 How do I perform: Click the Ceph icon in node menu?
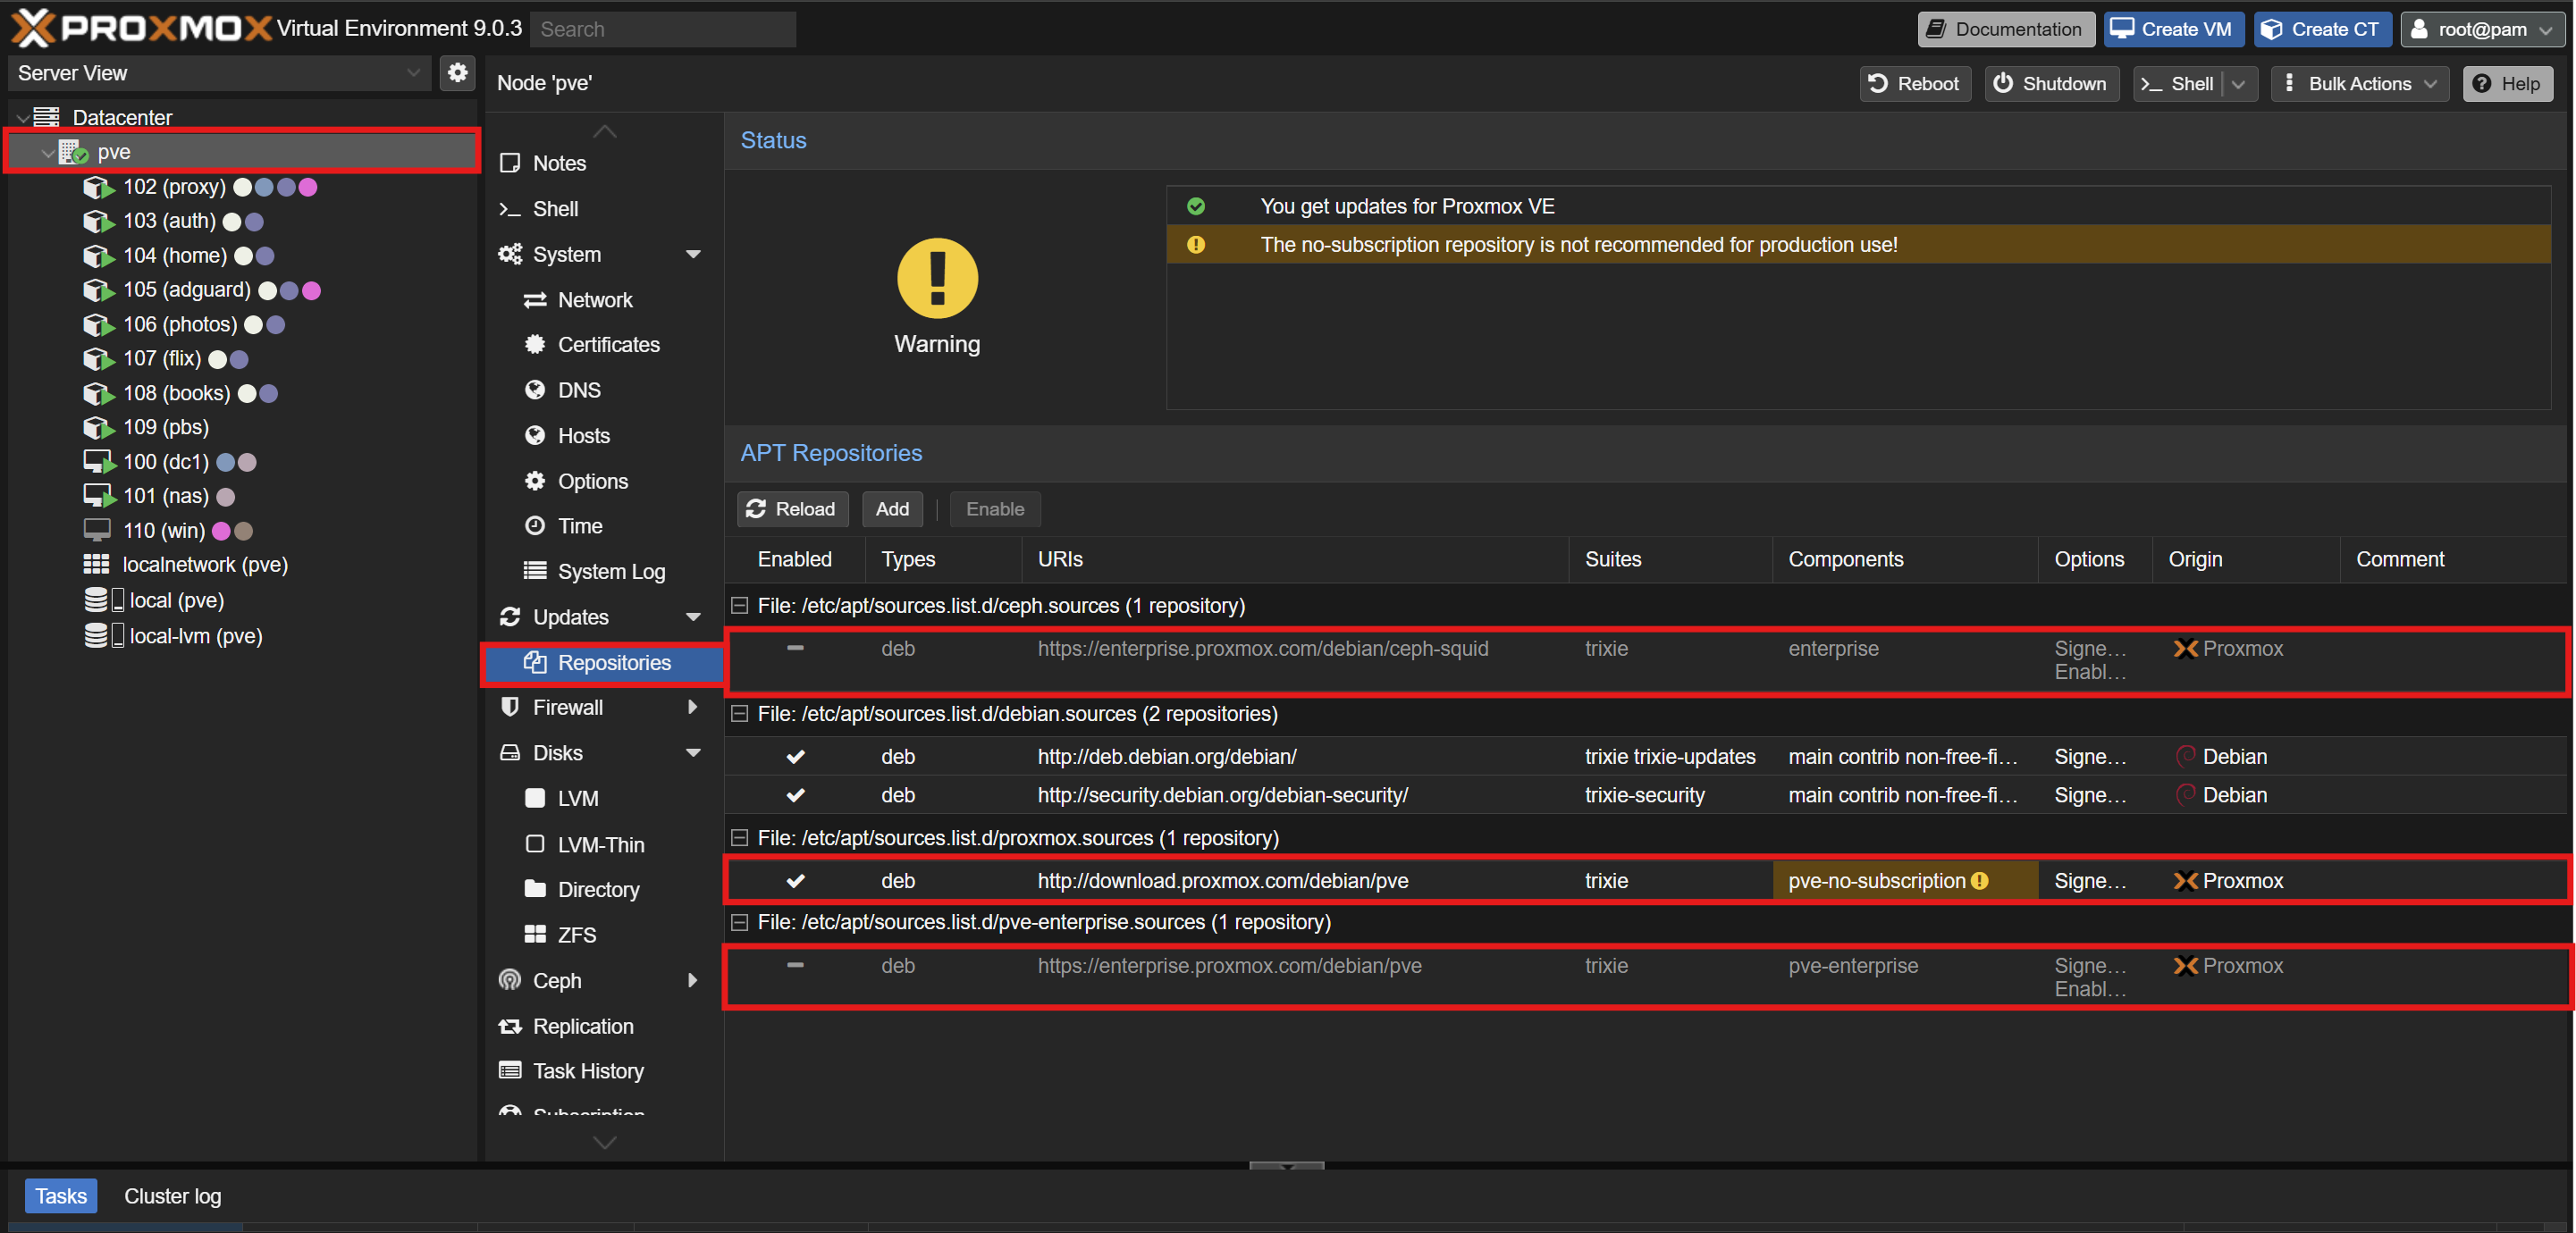510,980
